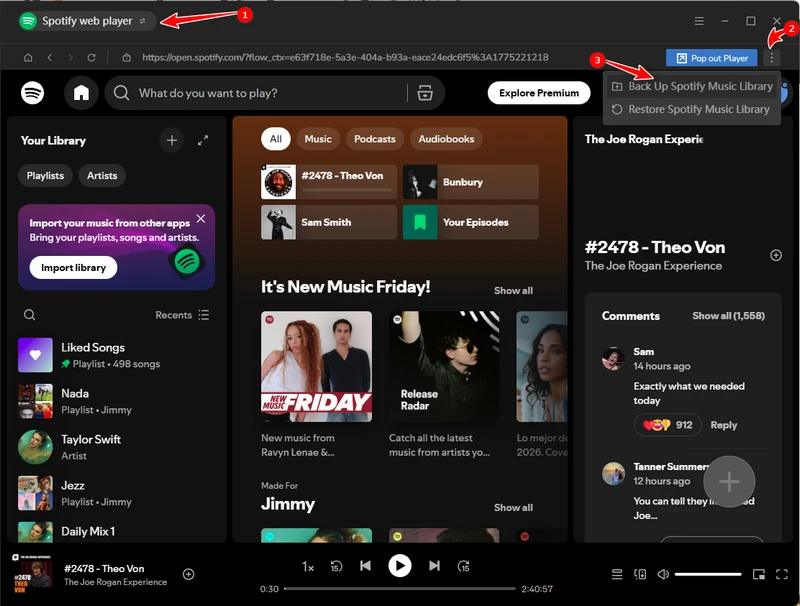The width and height of the screenshot is (800, 606).
Task: Change the 1x playback speed
Action: tap(308, 567)
